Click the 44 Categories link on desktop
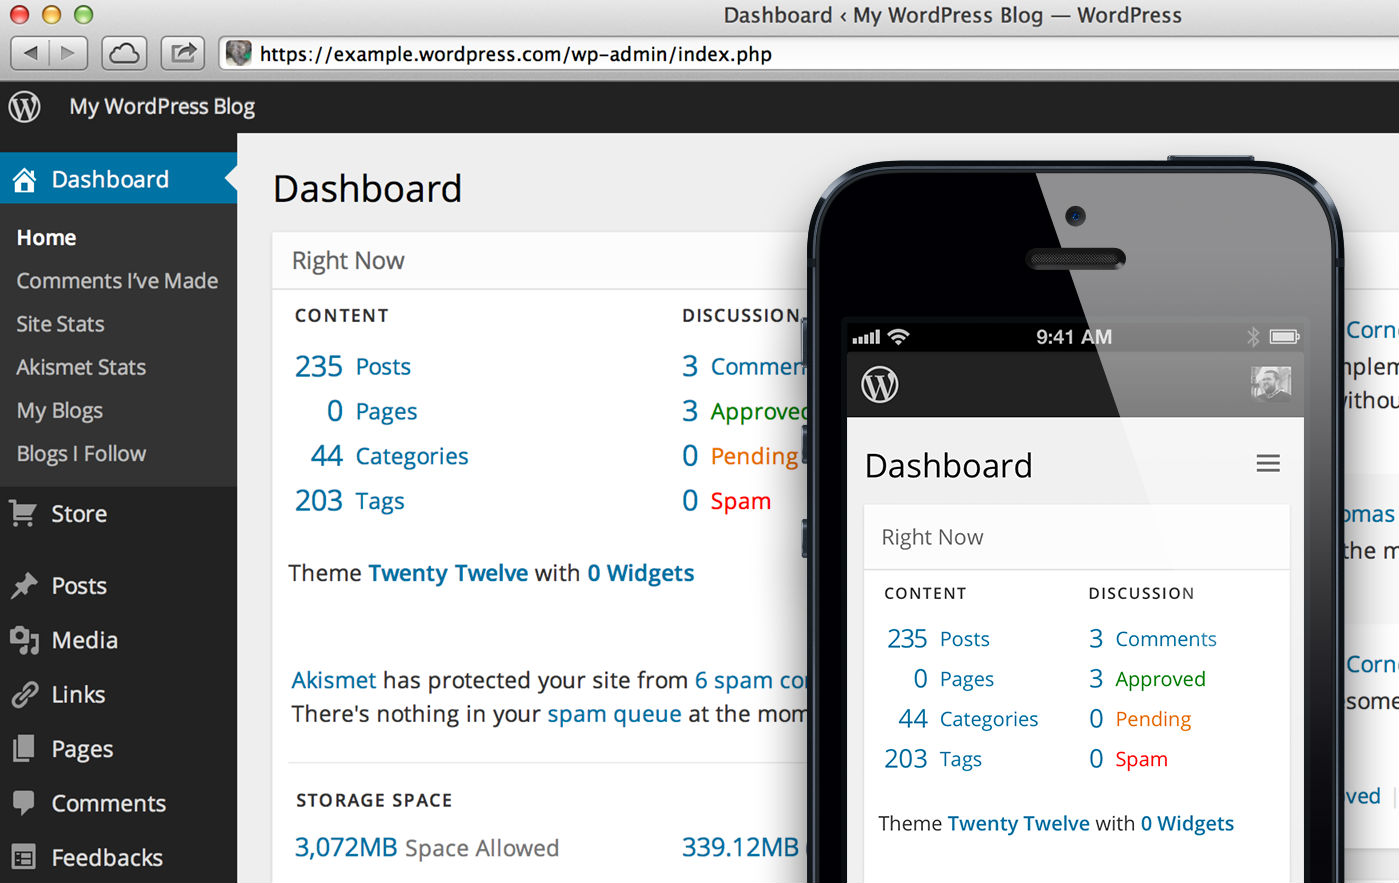 tap(389, 456)
